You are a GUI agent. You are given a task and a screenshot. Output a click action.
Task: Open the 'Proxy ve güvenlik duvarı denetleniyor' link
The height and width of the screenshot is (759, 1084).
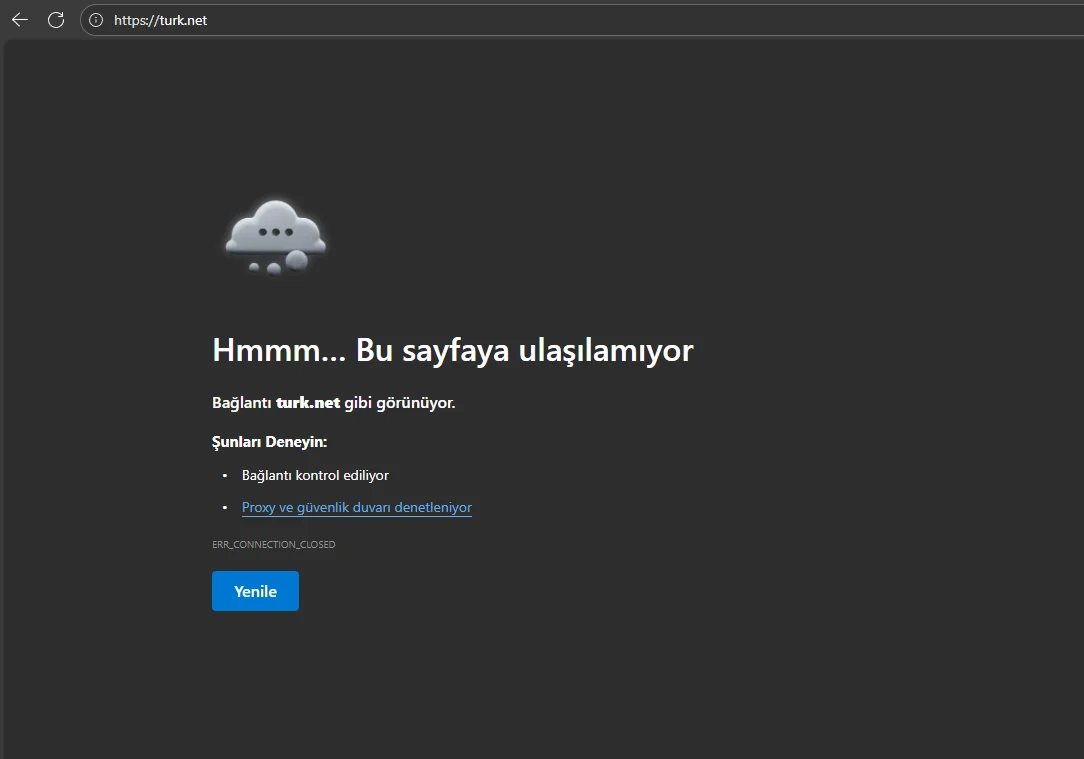pos(356,507)
